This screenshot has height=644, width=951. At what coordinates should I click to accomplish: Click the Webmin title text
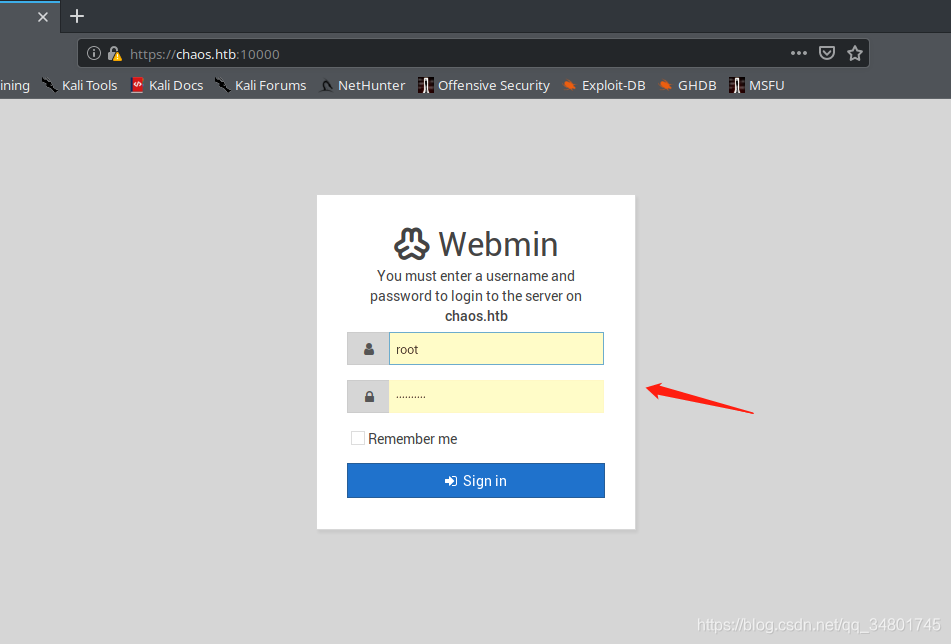[498, 244]
